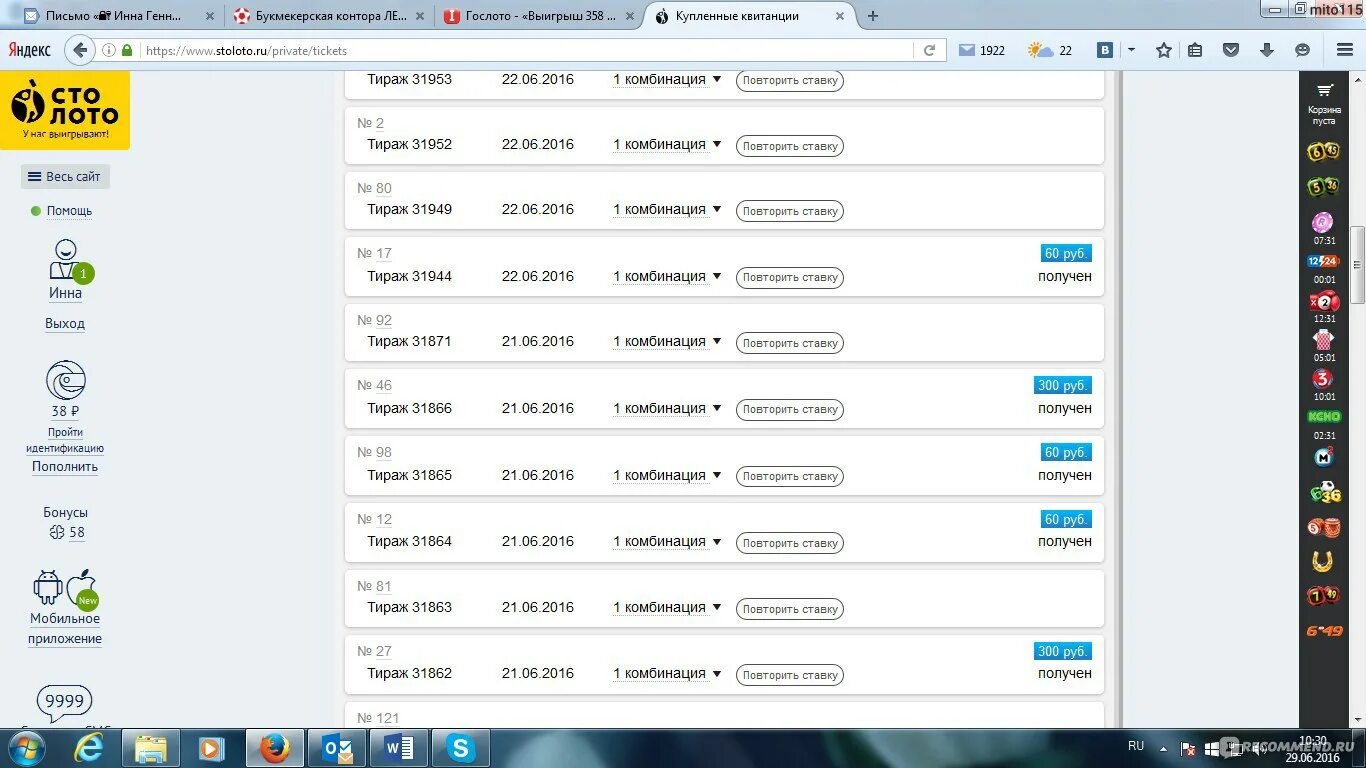Click the Пополнить link
Viewport: 1366px width, 768px height.
click(x=65, y=467)
